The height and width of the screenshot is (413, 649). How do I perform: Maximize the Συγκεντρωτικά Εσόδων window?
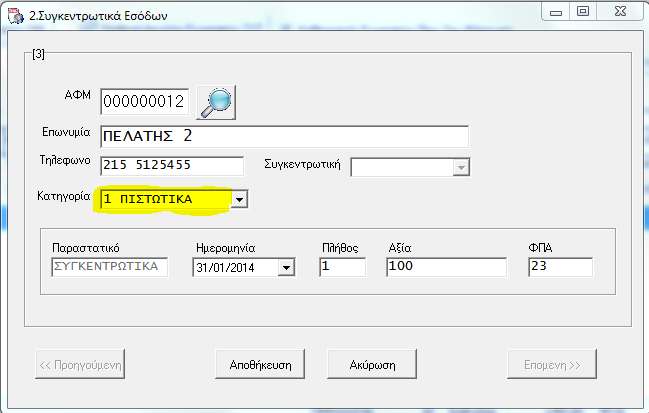(x=583, y=12)
